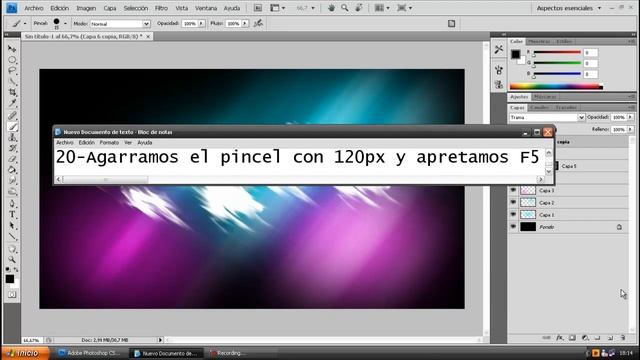Toggle the airbrush icon in the options bar

point(258,24)
